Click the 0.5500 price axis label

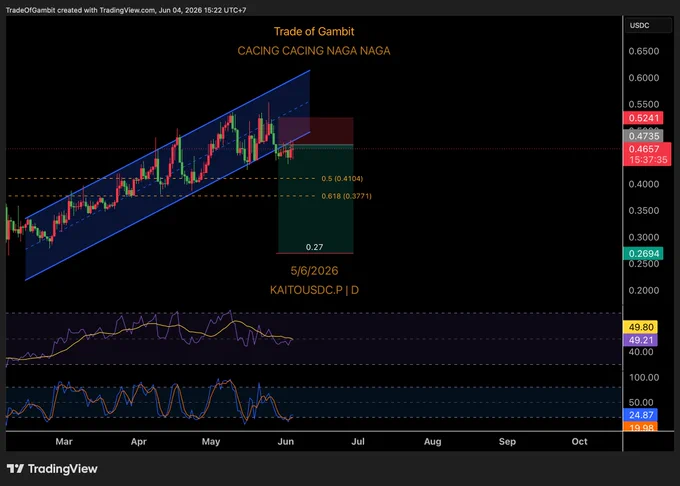tap(644, 104)
